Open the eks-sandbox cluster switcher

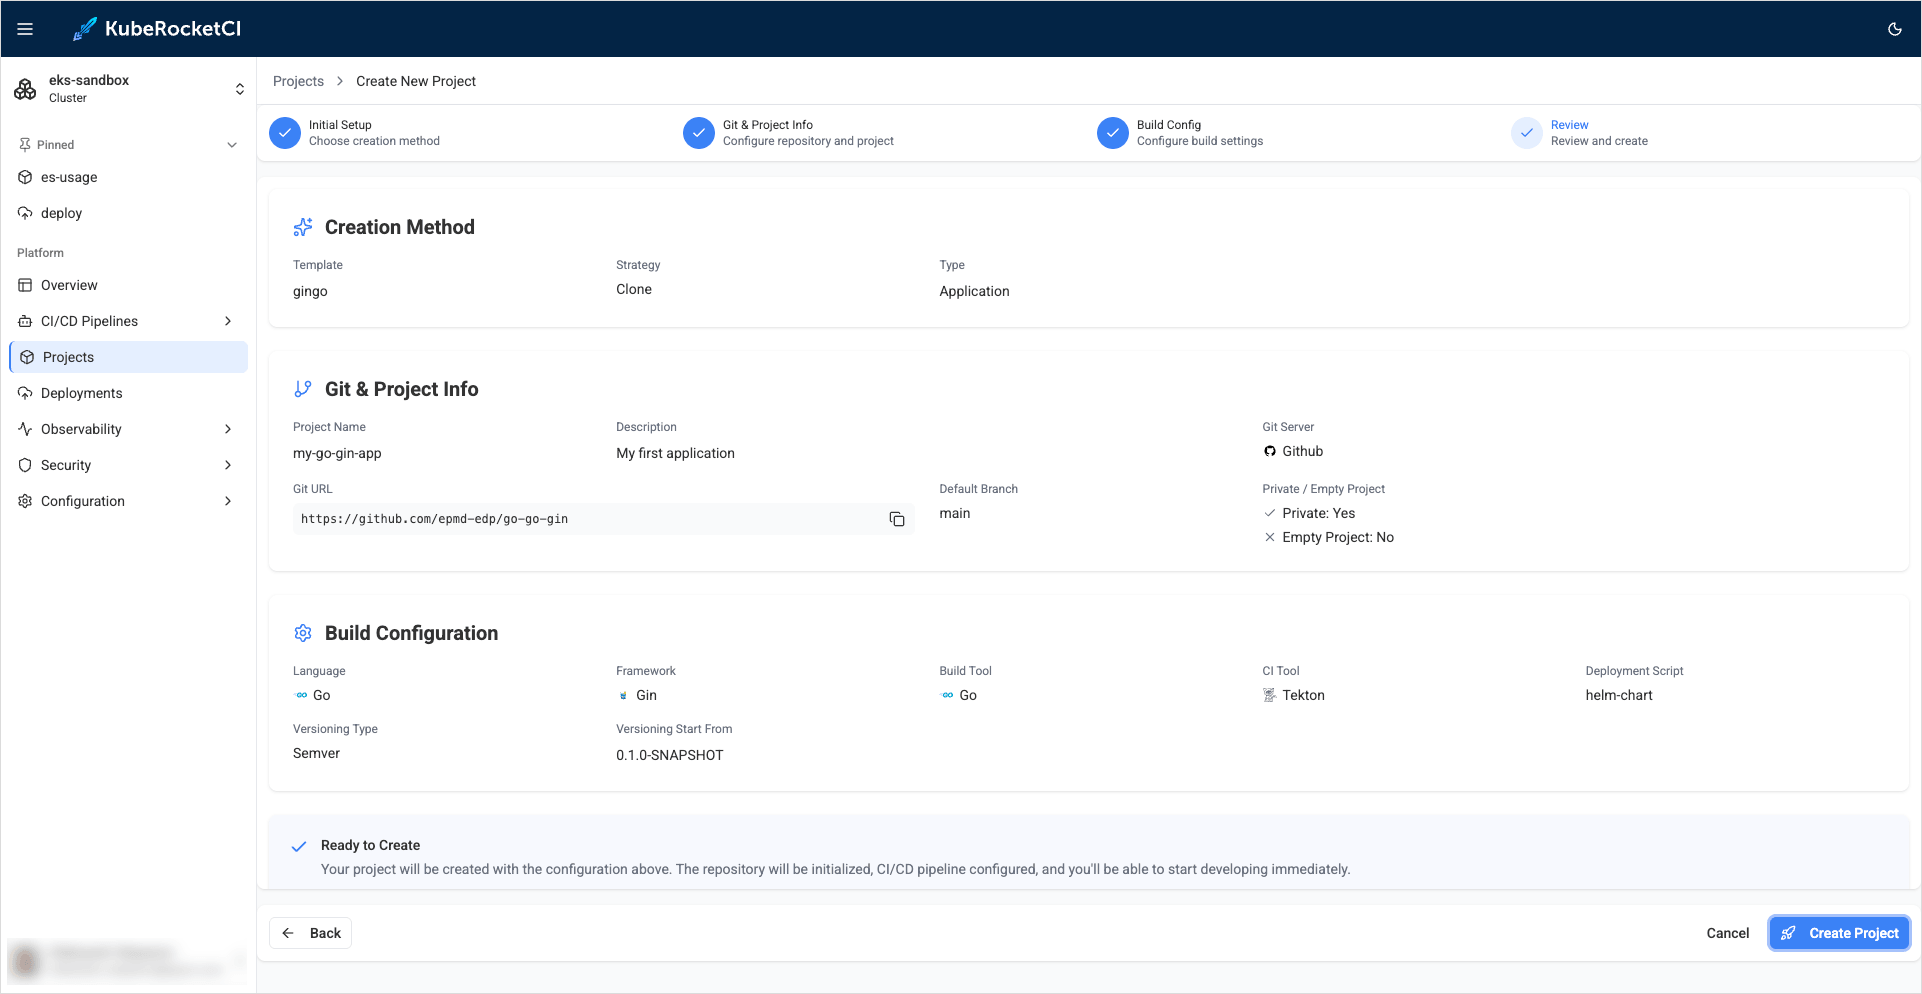(239, 89)
